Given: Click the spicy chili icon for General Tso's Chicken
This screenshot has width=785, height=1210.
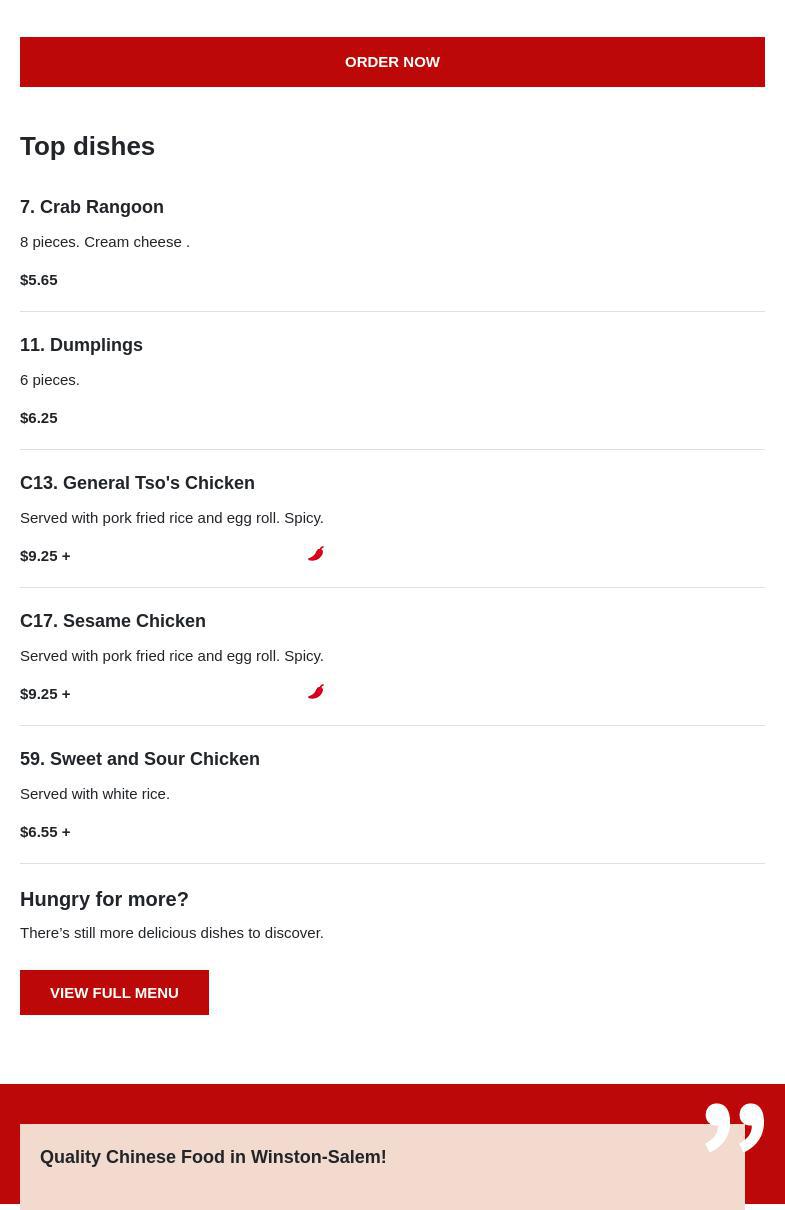Looking at the screenshot, I should click(316, 554).
